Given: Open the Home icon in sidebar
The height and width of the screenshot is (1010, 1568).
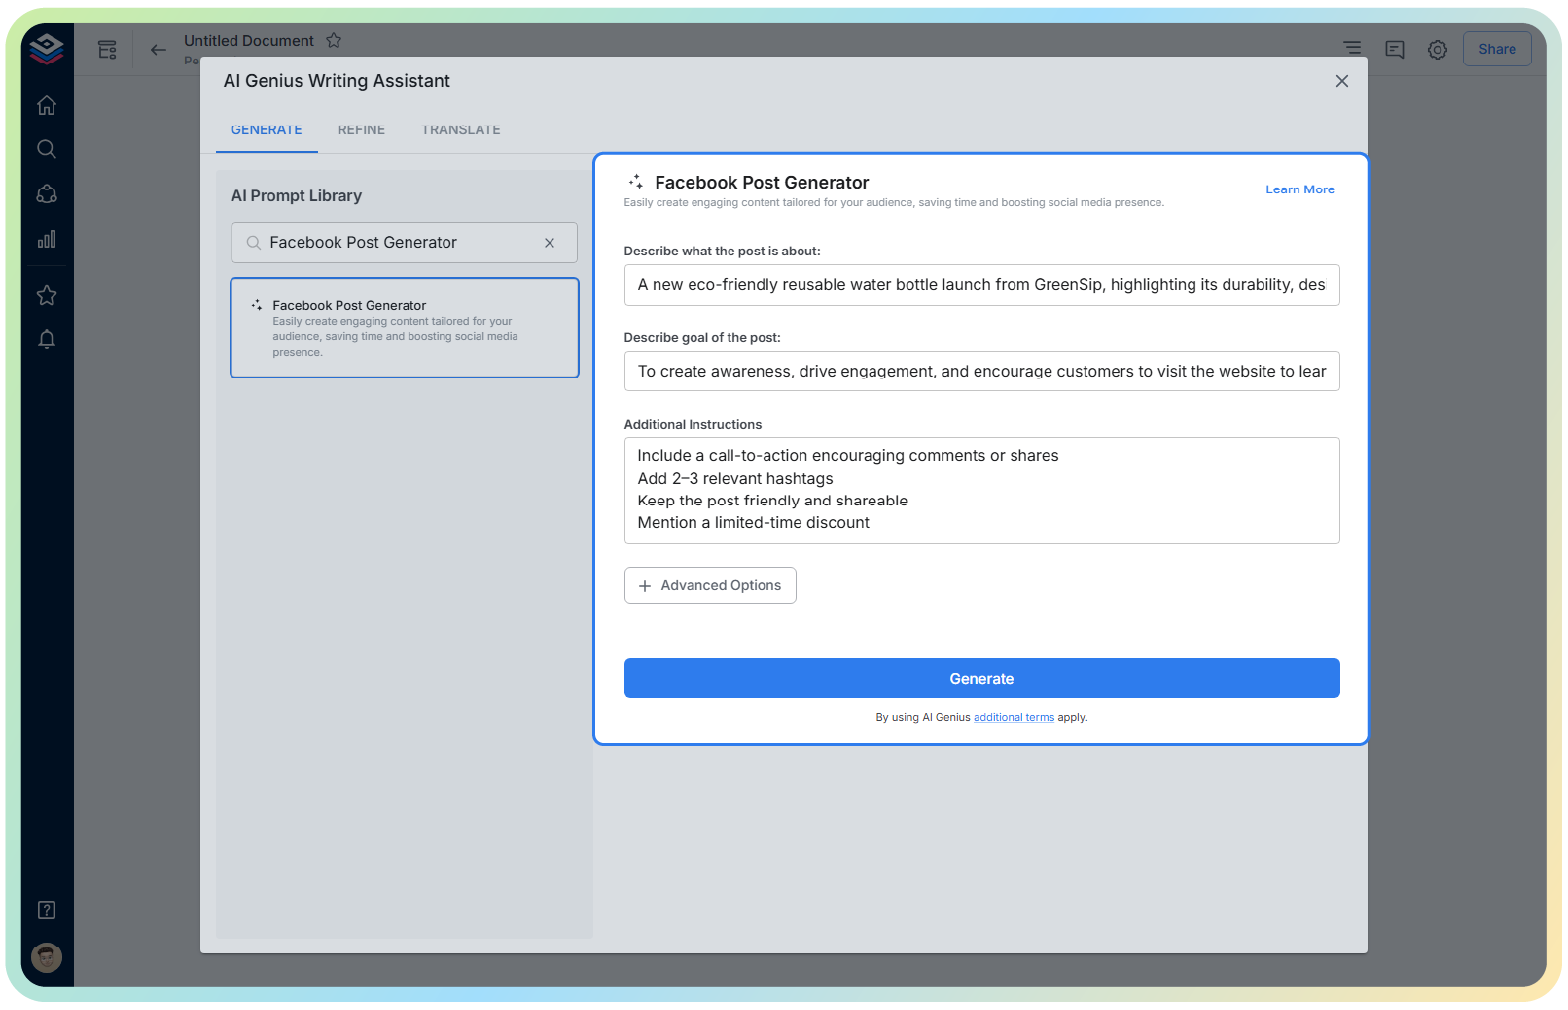Looking at the screenshot, I should point(46,105).
